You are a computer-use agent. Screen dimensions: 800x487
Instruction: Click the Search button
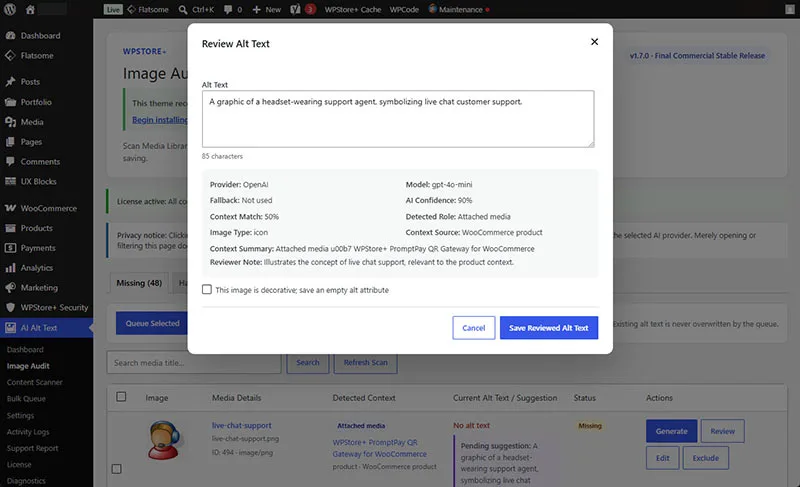[308, 363]
